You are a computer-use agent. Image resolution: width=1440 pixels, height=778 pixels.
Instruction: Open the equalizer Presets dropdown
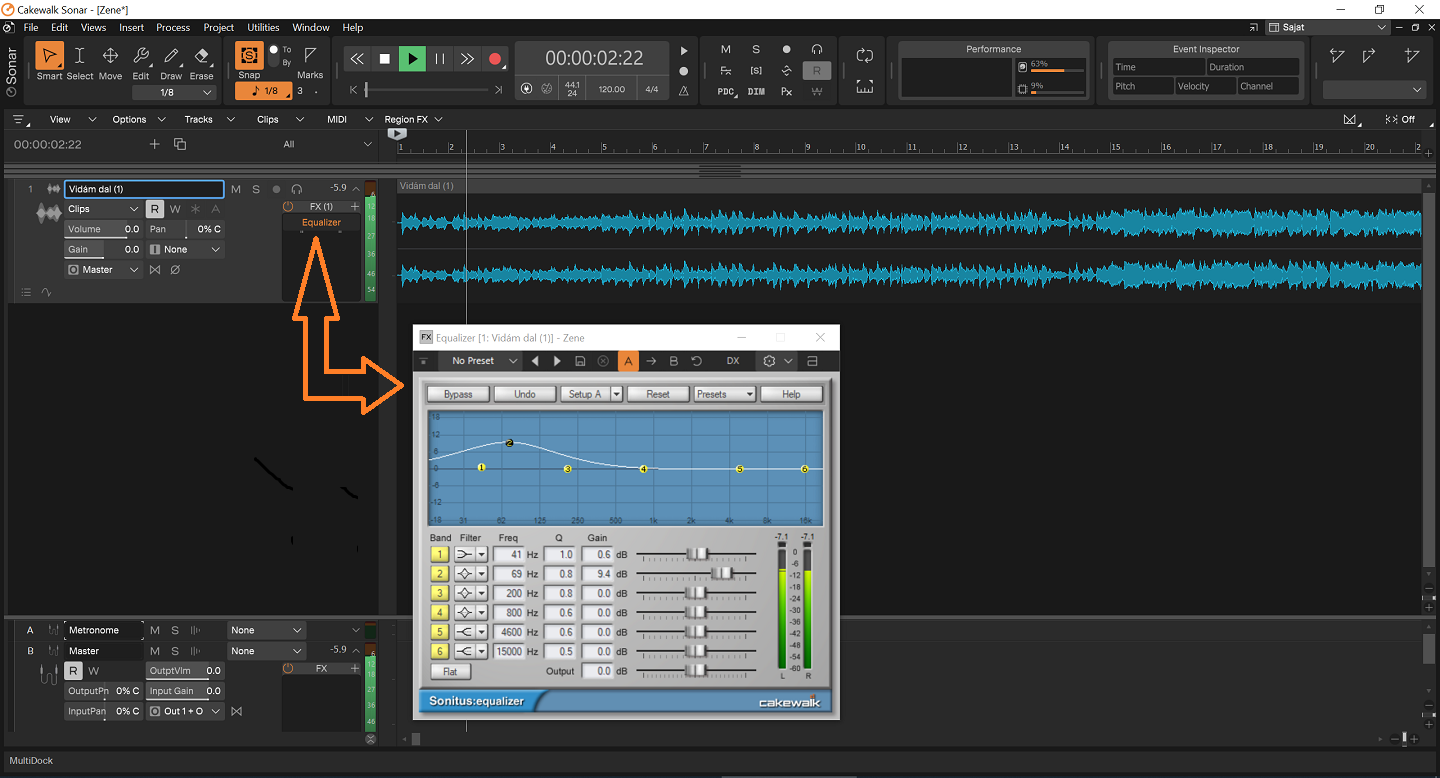pos(724,394)
